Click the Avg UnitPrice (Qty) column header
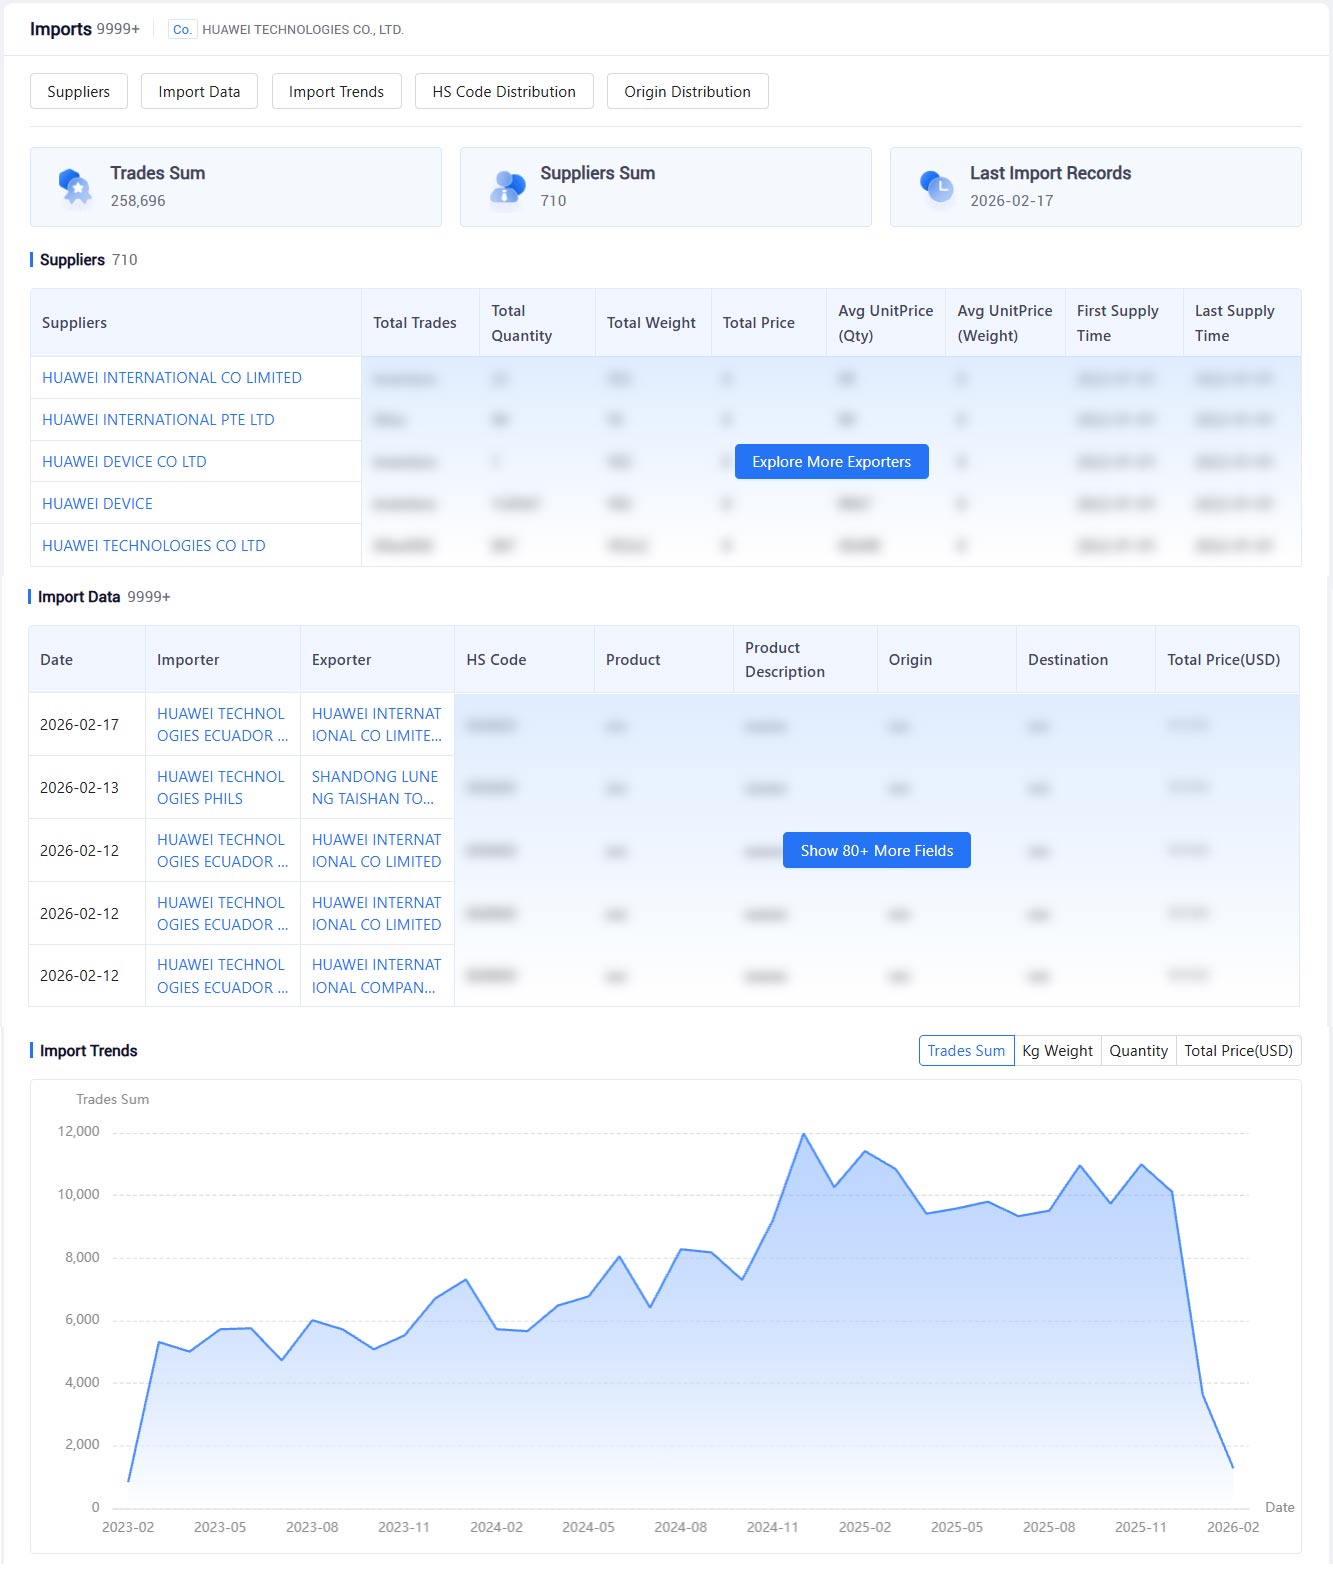The height and width of the screenshot is (1582, 1333). 885,323
